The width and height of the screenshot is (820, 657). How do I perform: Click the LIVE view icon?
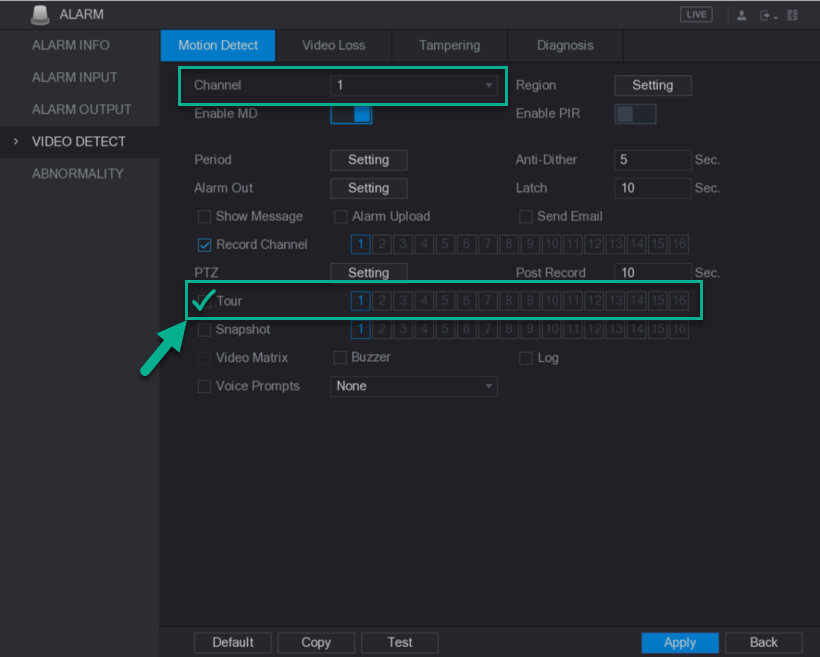(696, 15)
